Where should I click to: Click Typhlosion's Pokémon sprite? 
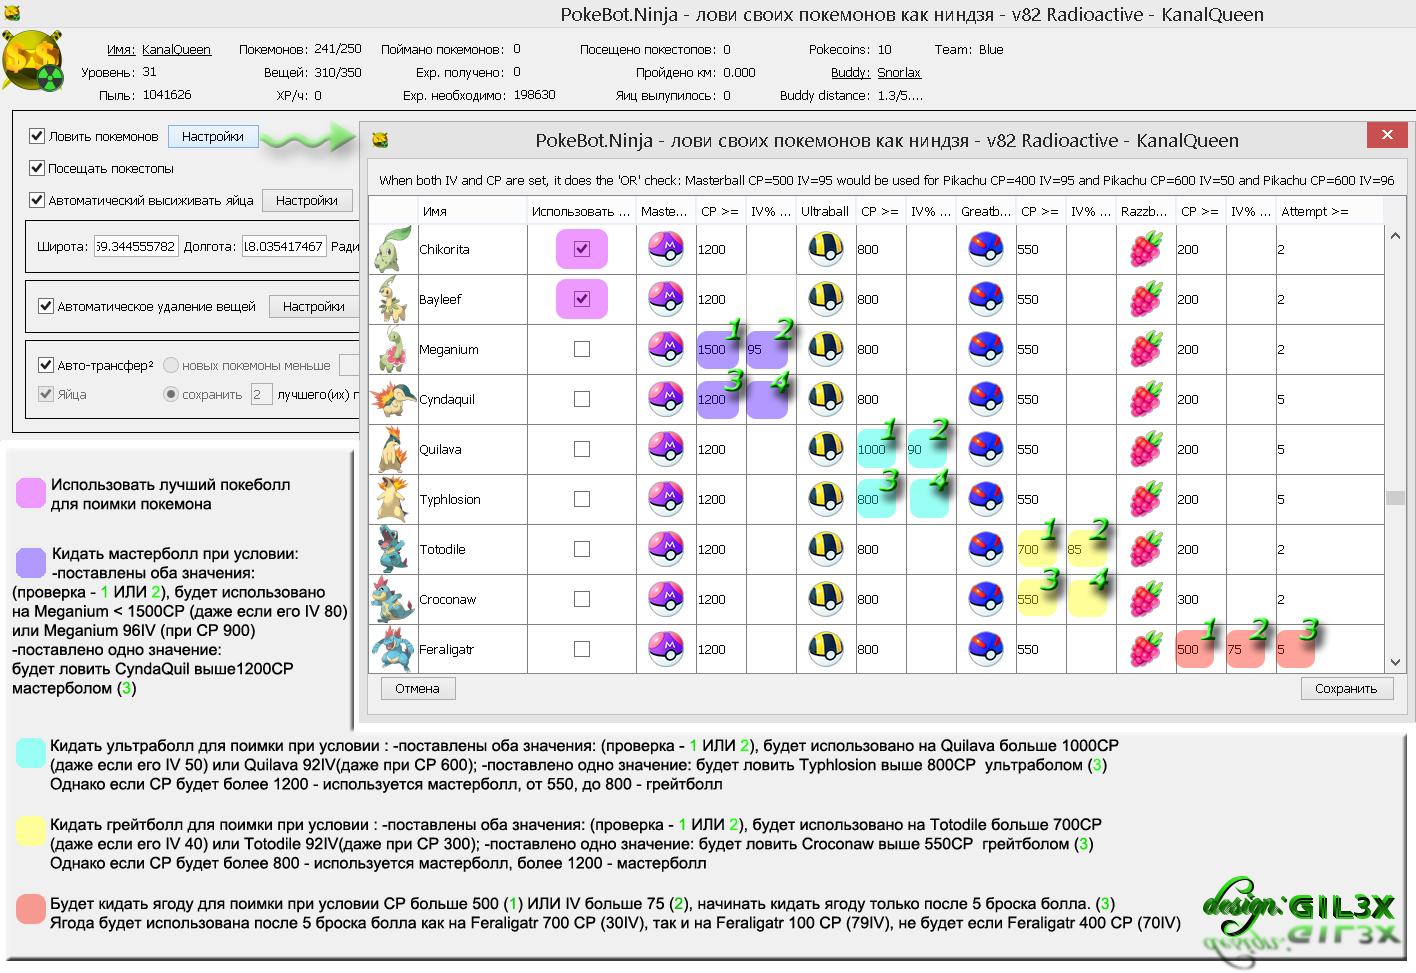click(392, 499)
